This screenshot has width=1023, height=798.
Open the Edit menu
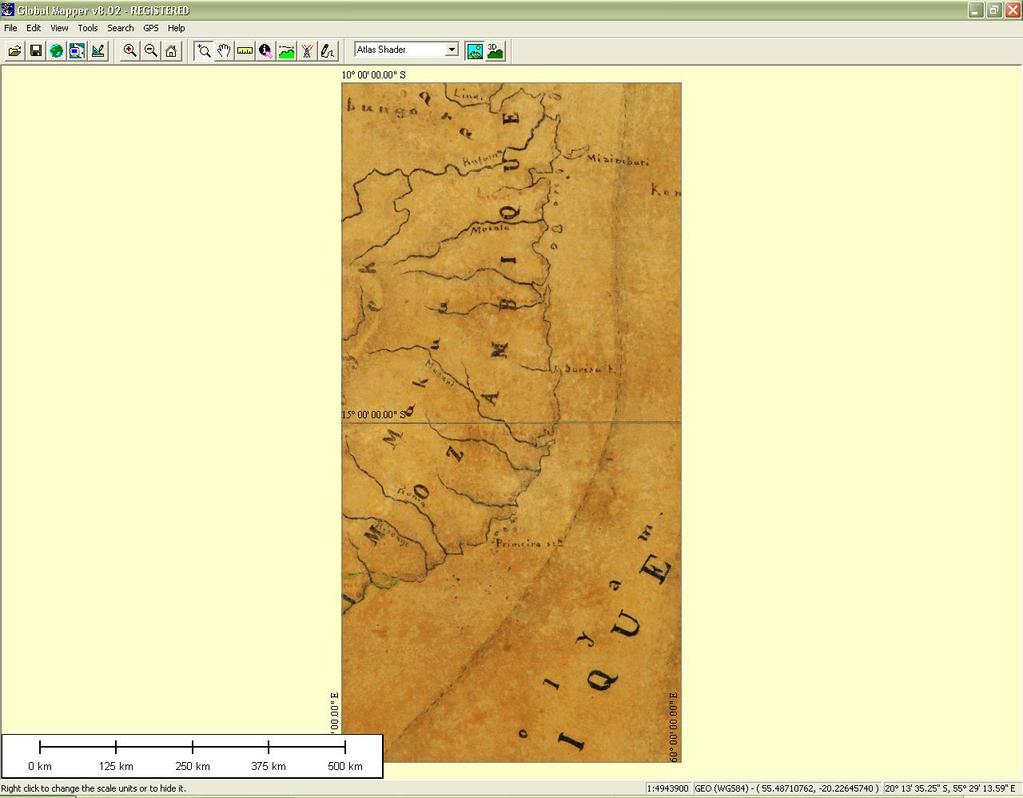33,28
